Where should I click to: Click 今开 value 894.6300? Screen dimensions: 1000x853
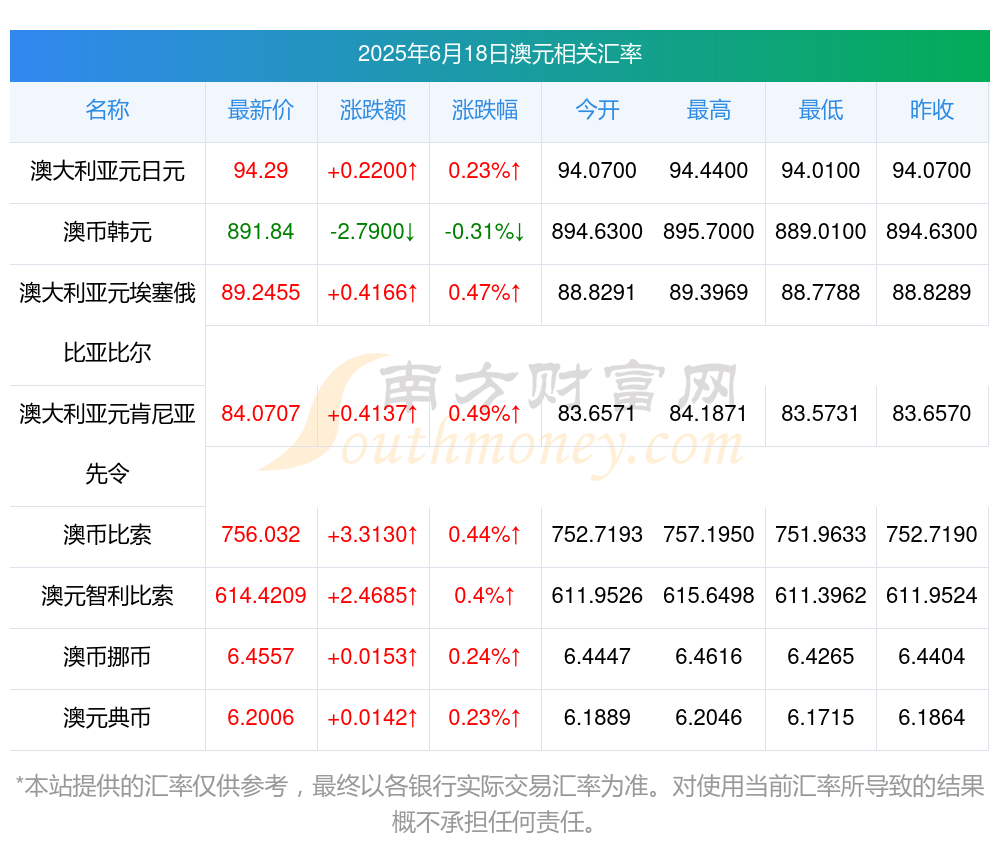click(x=597, y=231)
